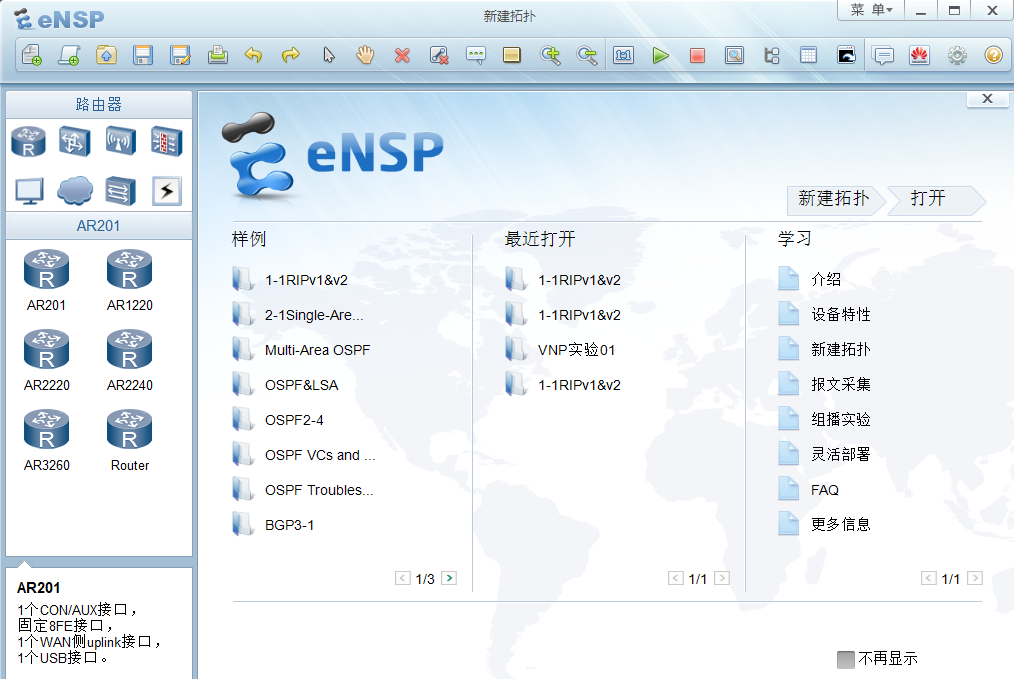Image resolution: width=1014 pixels, height=679 pixels.
Task: Click the zoom in magnifier icon
Action: point(550,56)
